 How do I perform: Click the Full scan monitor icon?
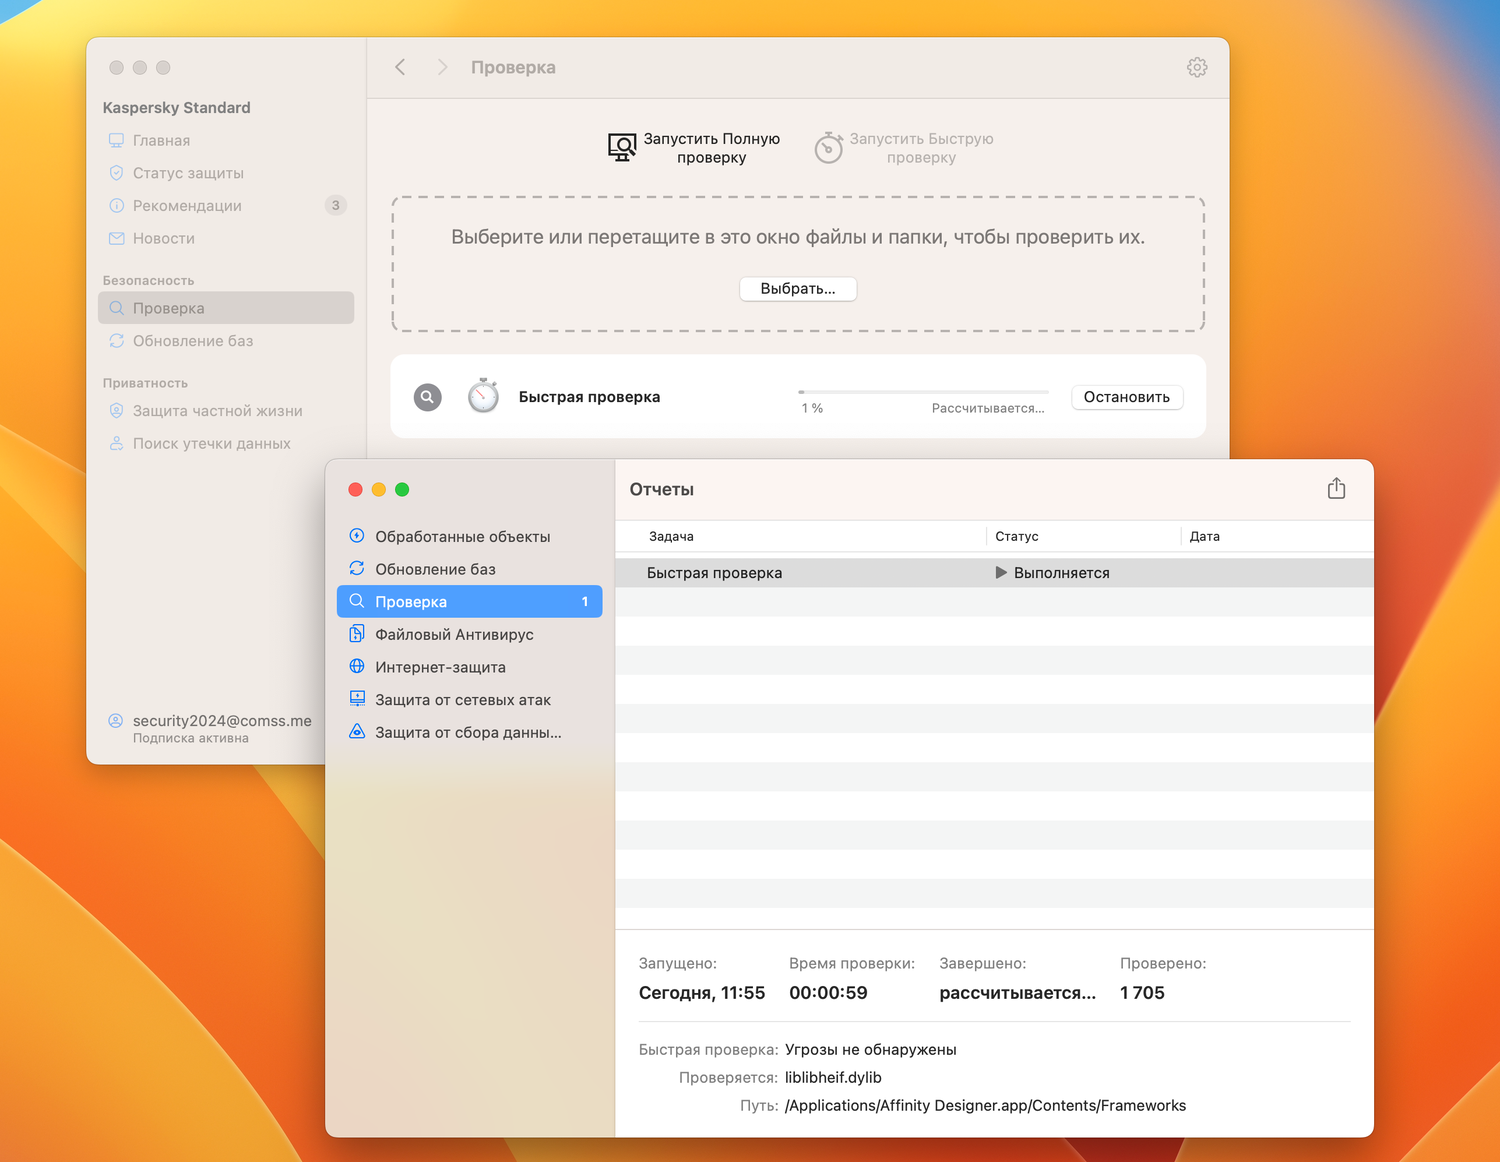point(622,148)
